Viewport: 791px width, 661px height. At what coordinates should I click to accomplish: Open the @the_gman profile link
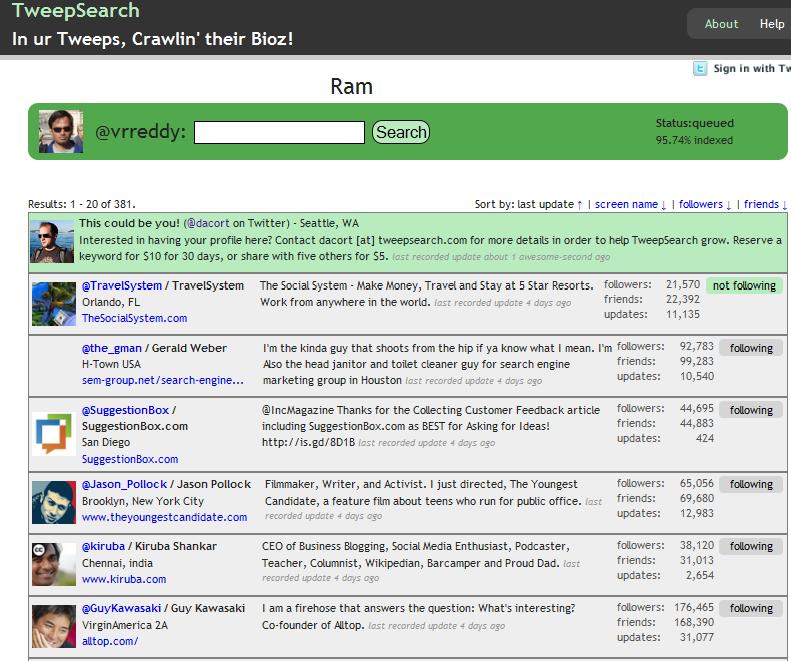(x=111, y=348)
